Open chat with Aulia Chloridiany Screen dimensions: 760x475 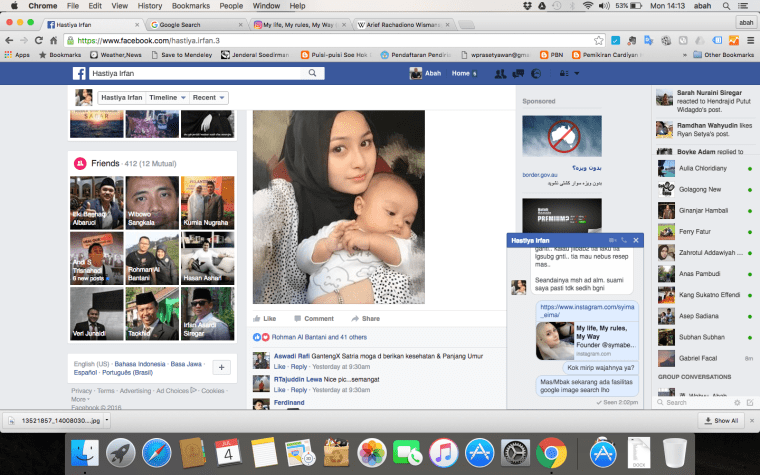(705, 168)
